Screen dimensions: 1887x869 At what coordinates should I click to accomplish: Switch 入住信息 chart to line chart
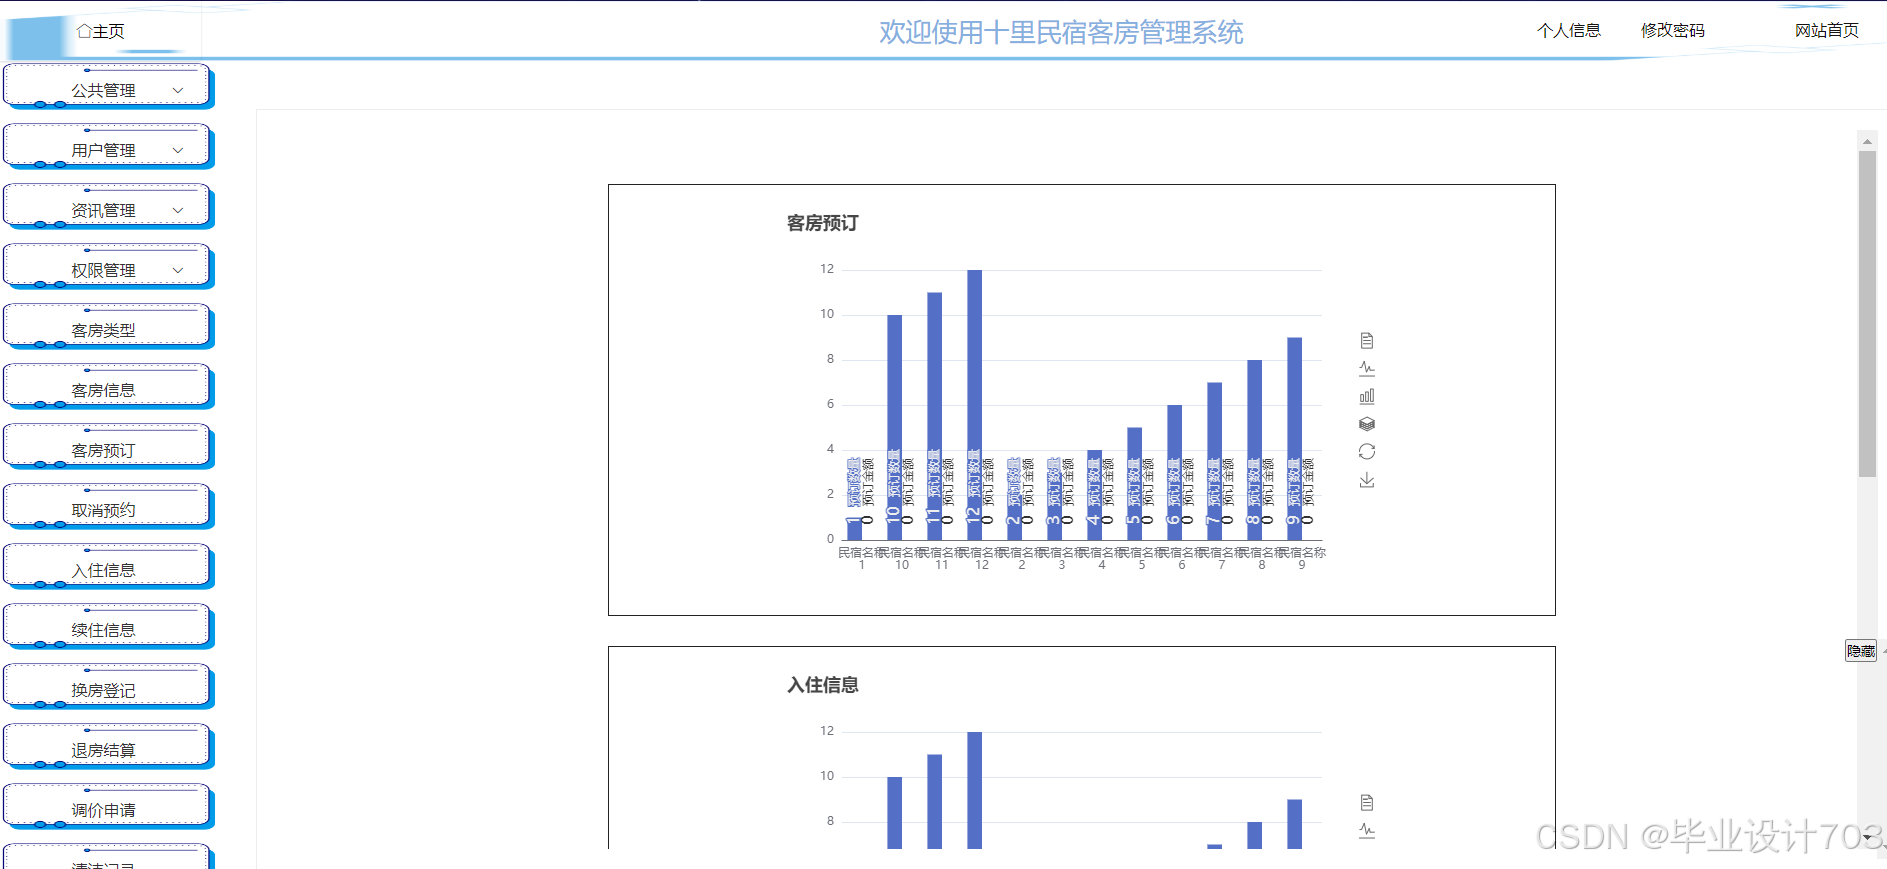pyautogui.click(x=1367, y=830)
